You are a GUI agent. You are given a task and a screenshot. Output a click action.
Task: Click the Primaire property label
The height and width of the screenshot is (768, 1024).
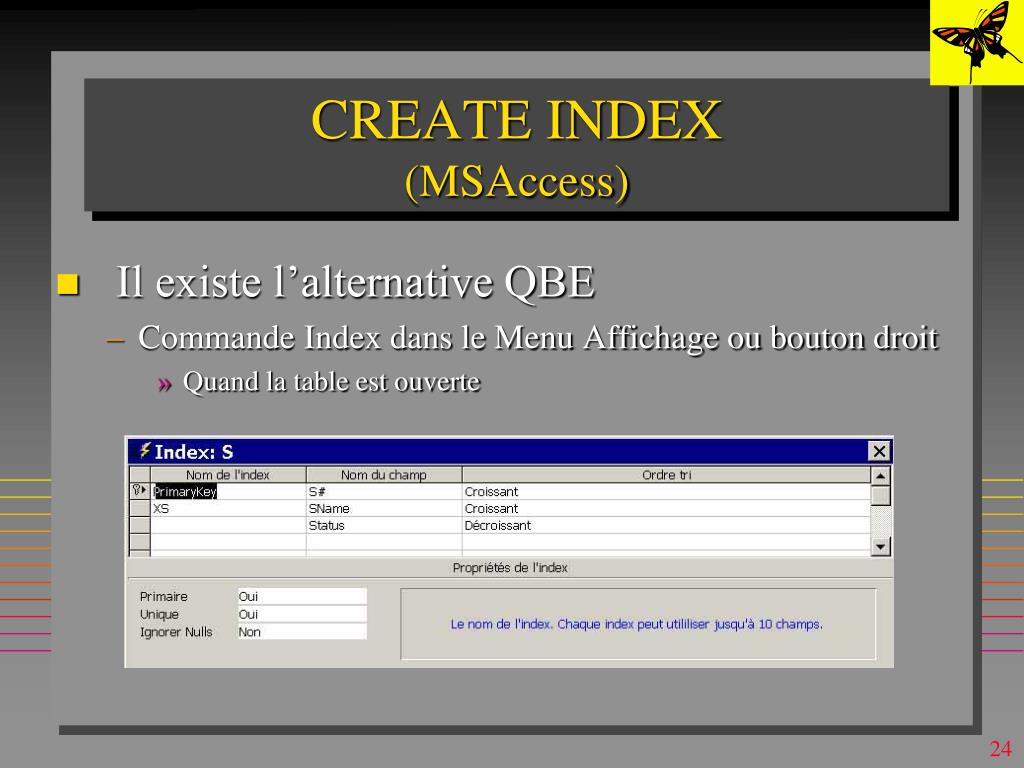(163, 596)
